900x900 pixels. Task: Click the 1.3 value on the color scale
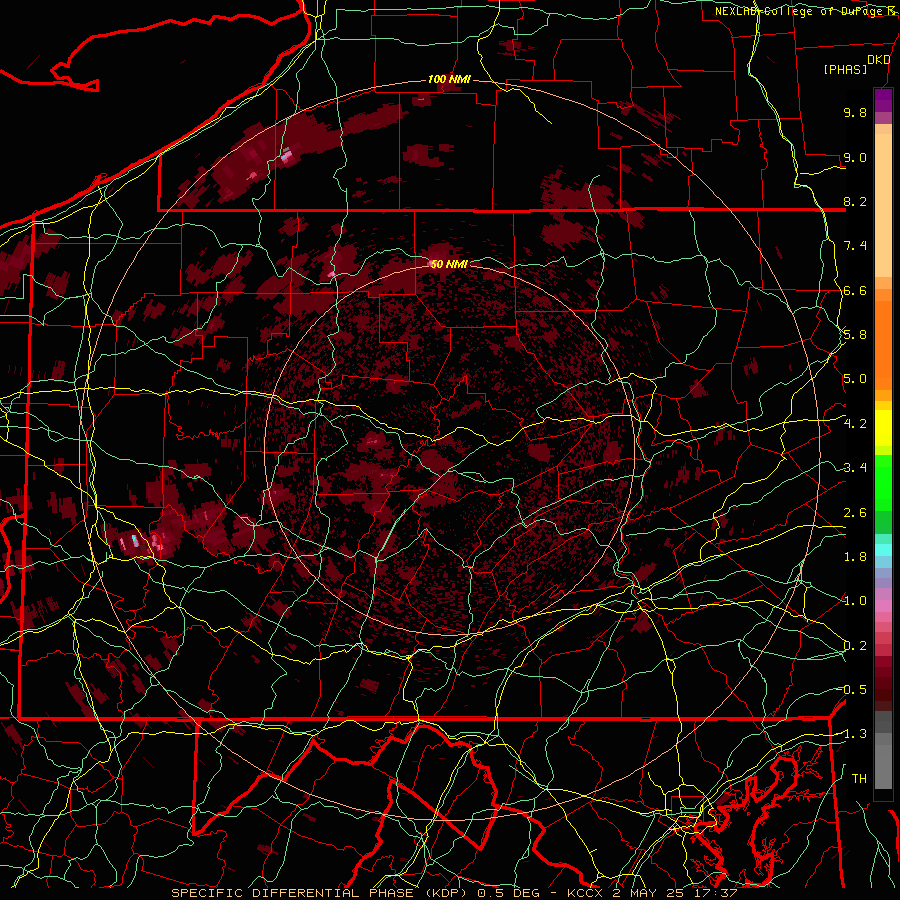point(855,734)
